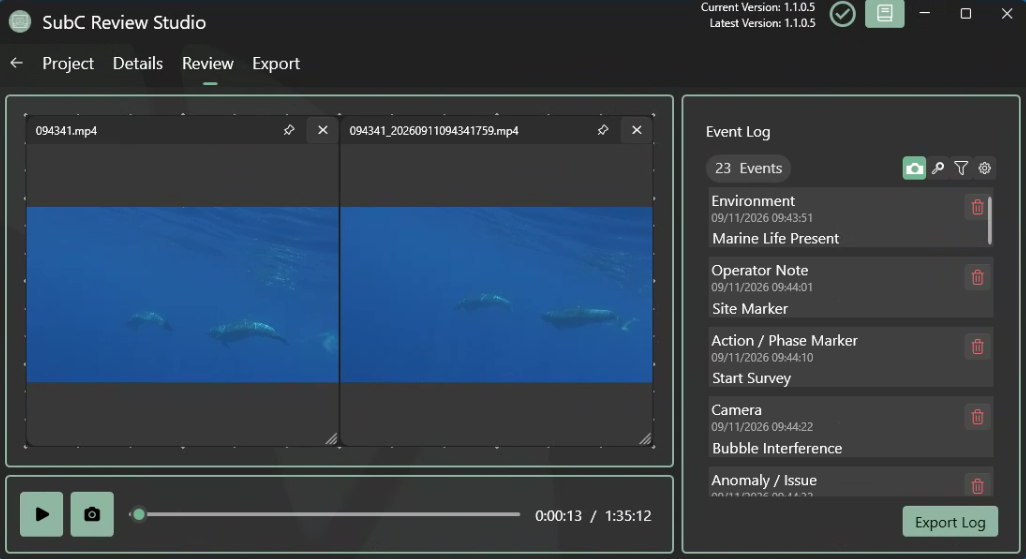
Task: Open the Event Log filter funnel
Action: click(961, 168)
